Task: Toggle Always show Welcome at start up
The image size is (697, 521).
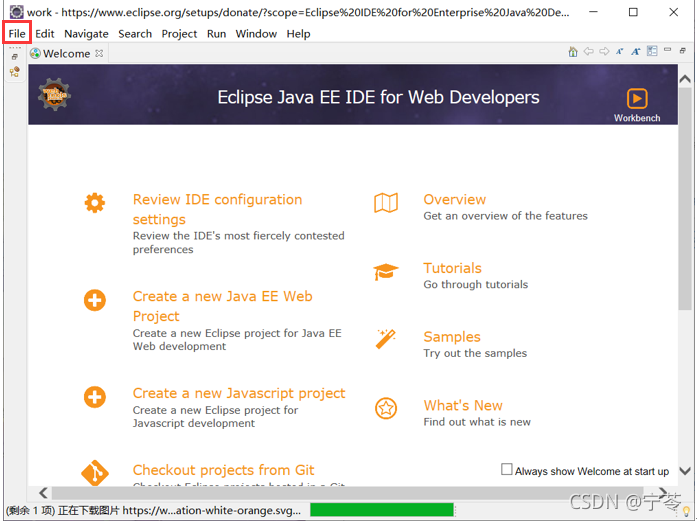Action: point(506,469)
